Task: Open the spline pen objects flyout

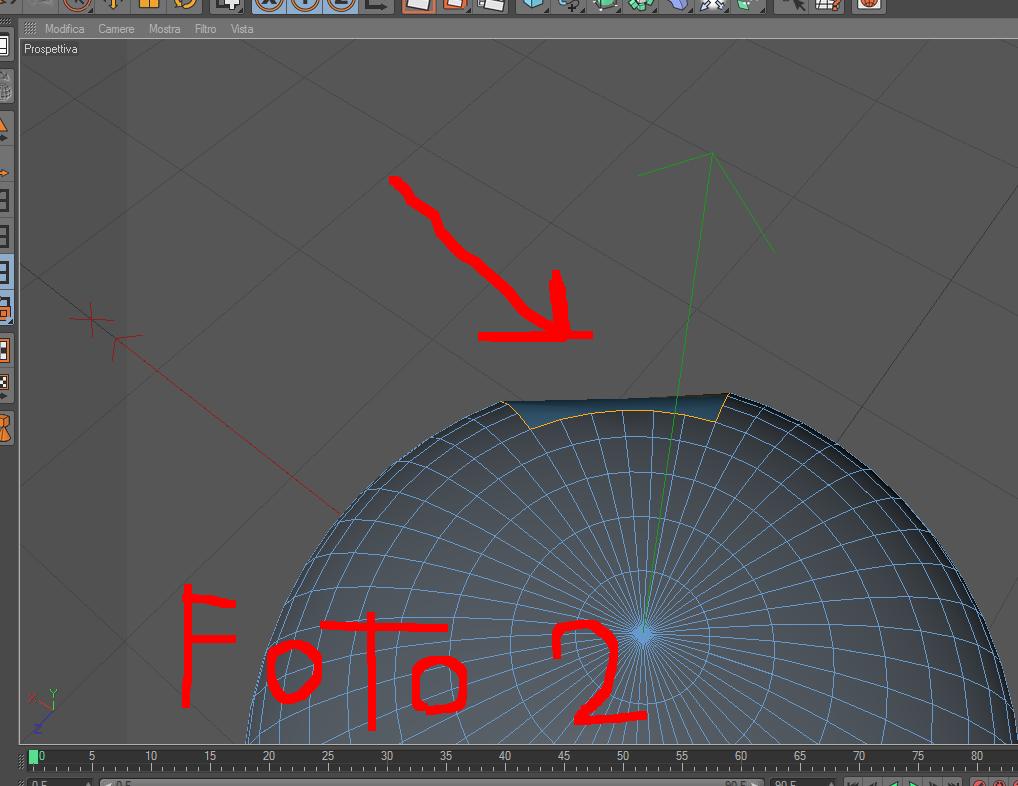Action: [569, 5]
